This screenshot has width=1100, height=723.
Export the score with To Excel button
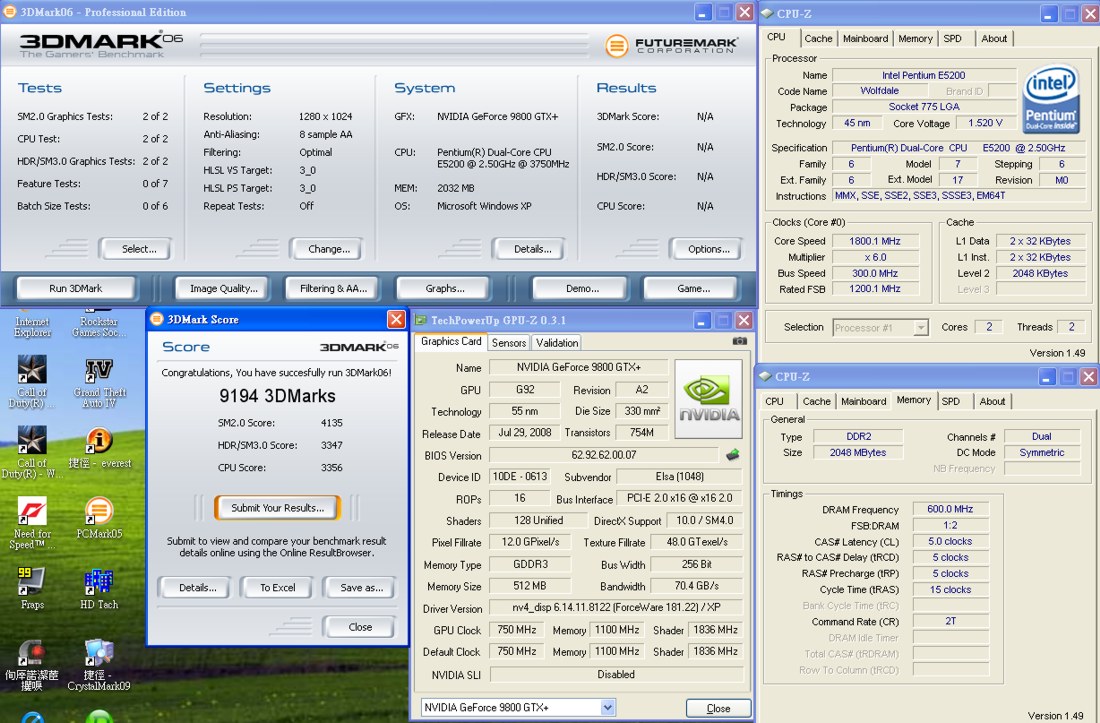pyautogui.click(x=278, y=588)
